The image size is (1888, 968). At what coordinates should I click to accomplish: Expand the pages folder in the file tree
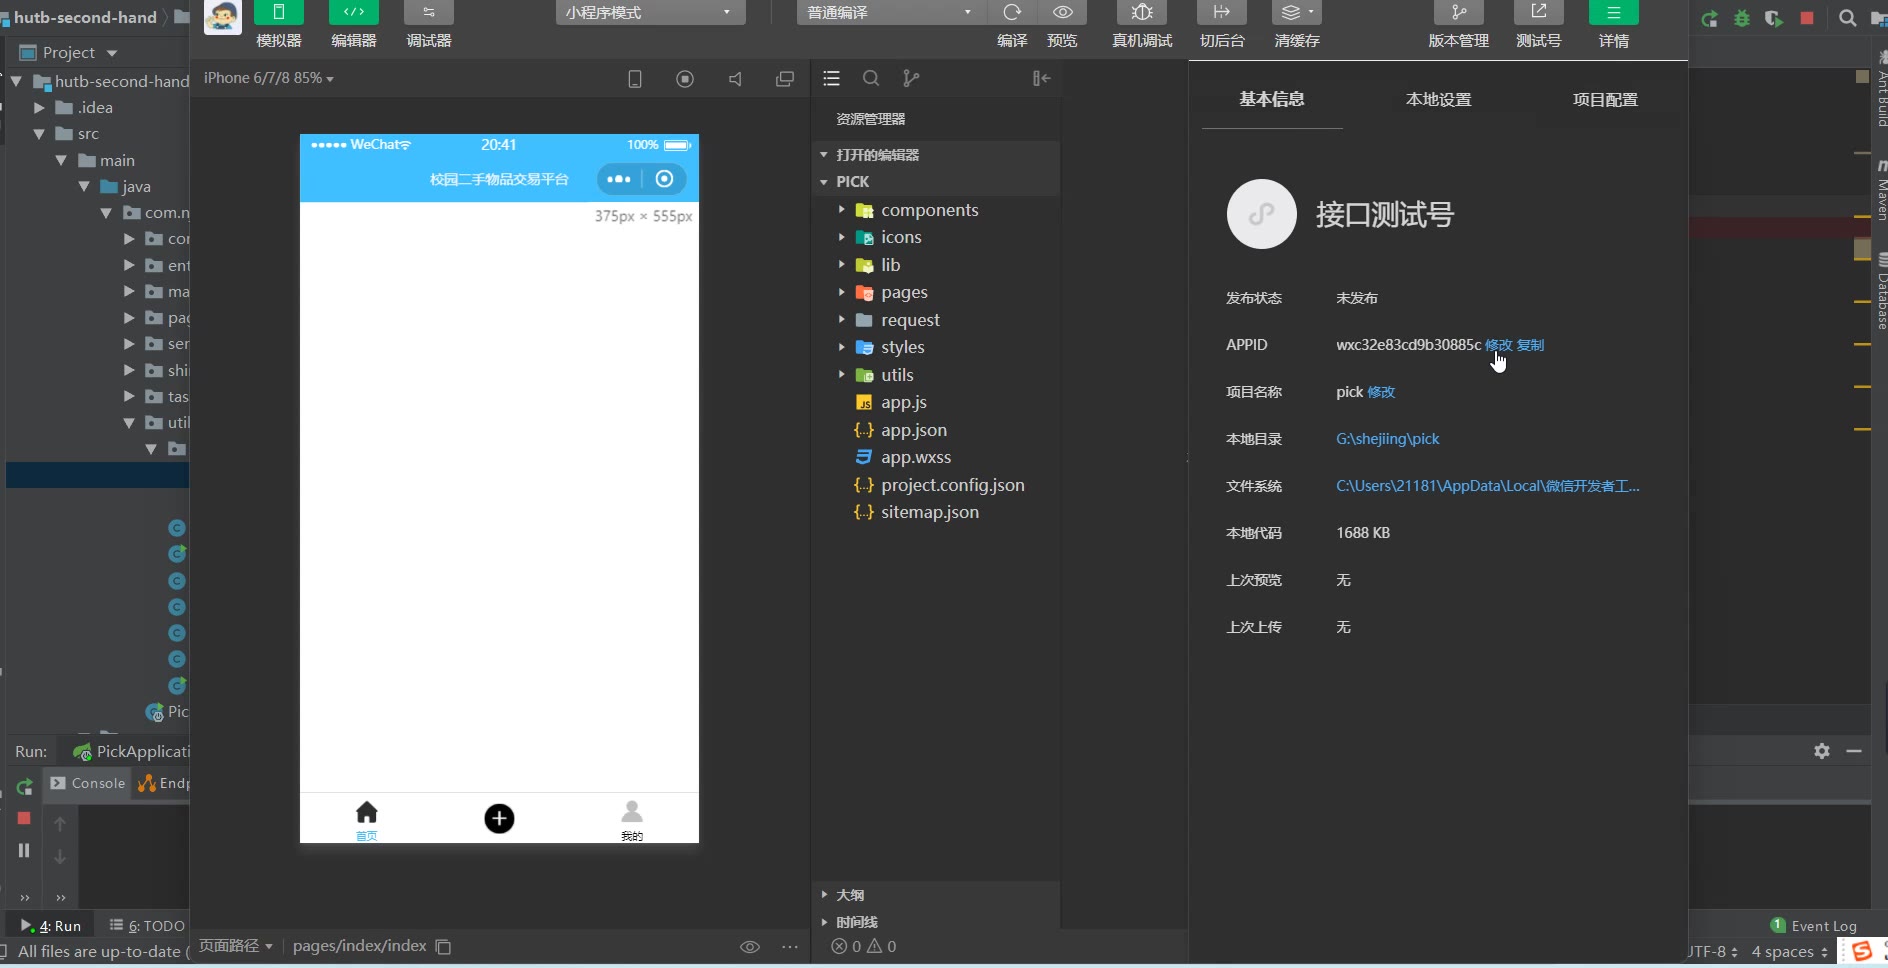pyautogui.click(x=904, y=292)
